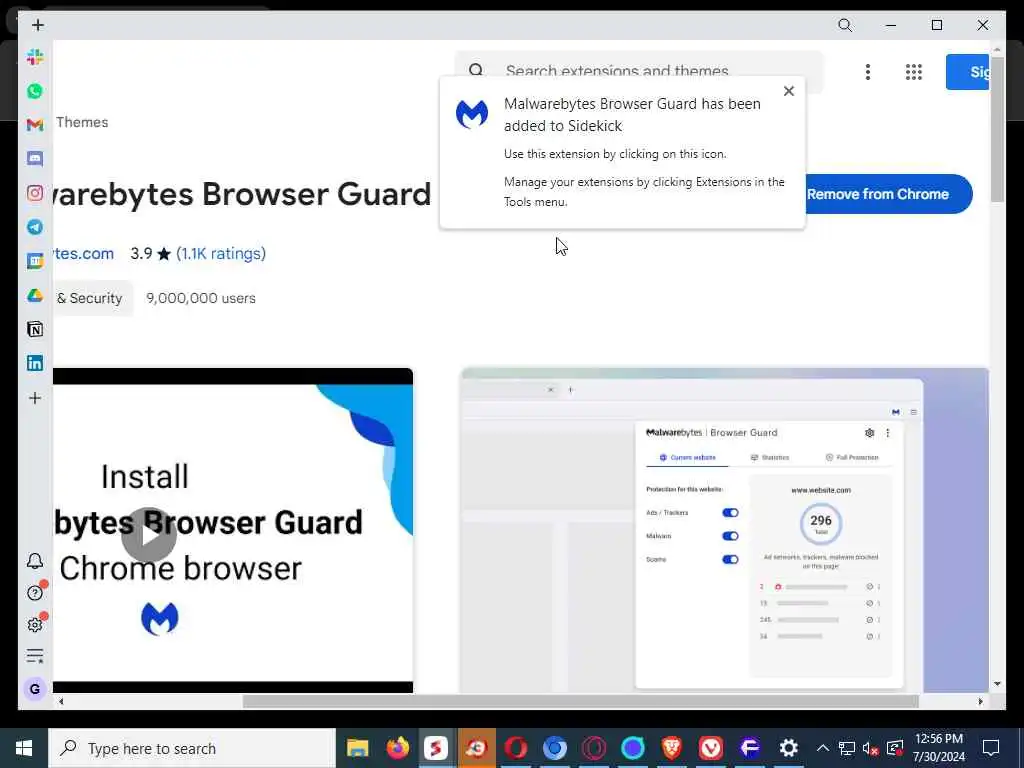Open LinkedIn from the sidebar
This screenshot has width=1024, height=768.
pos(35,363)
